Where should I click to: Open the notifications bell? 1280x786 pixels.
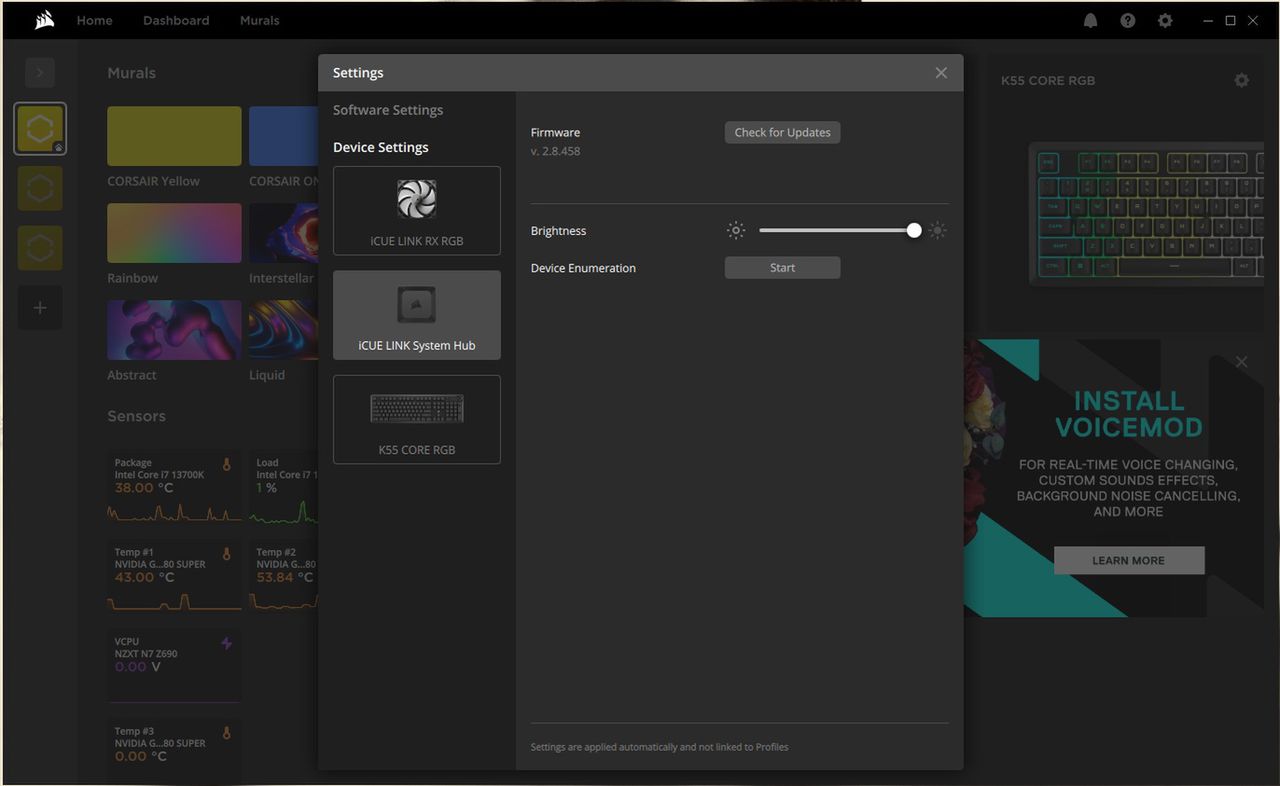click(1091, 20)
